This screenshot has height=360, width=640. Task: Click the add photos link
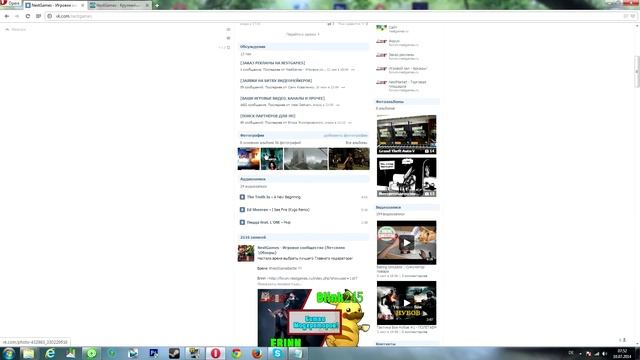click(345, 135)
